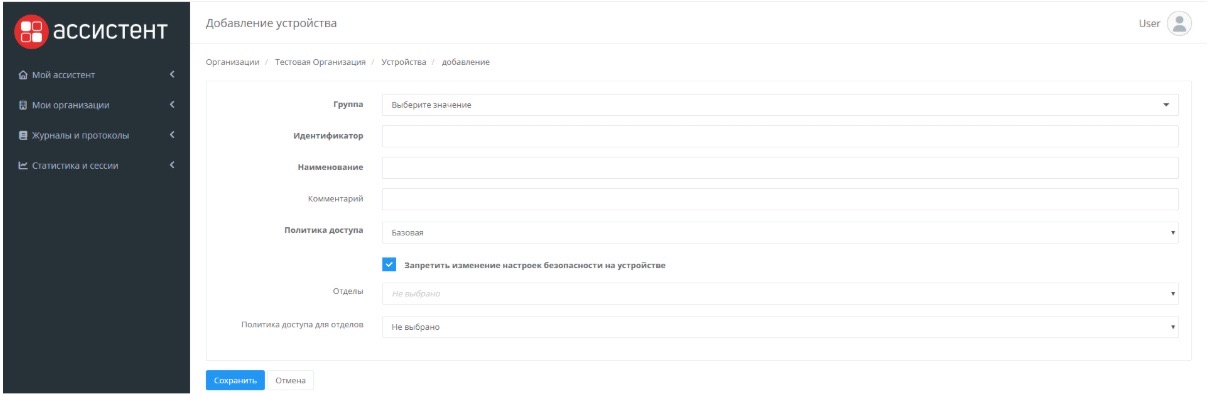Focus the Наименование input field
This screenshot has height=396, width=1208.
[x=780, y=168]
